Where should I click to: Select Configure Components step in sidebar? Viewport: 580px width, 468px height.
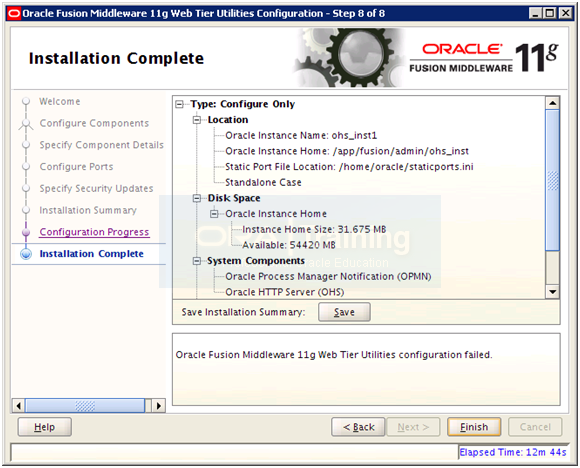pyautogui.click(x=94, y=123)
